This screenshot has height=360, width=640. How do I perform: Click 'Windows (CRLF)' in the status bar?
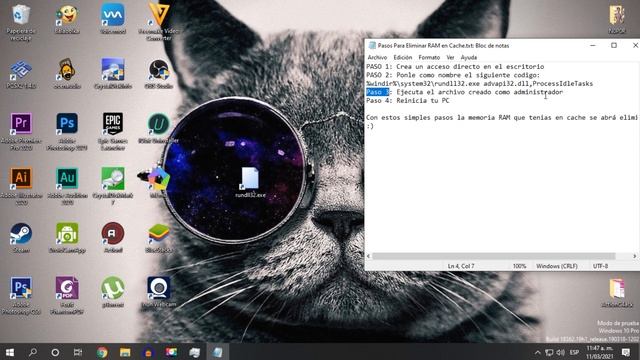[x=557, y=266]
